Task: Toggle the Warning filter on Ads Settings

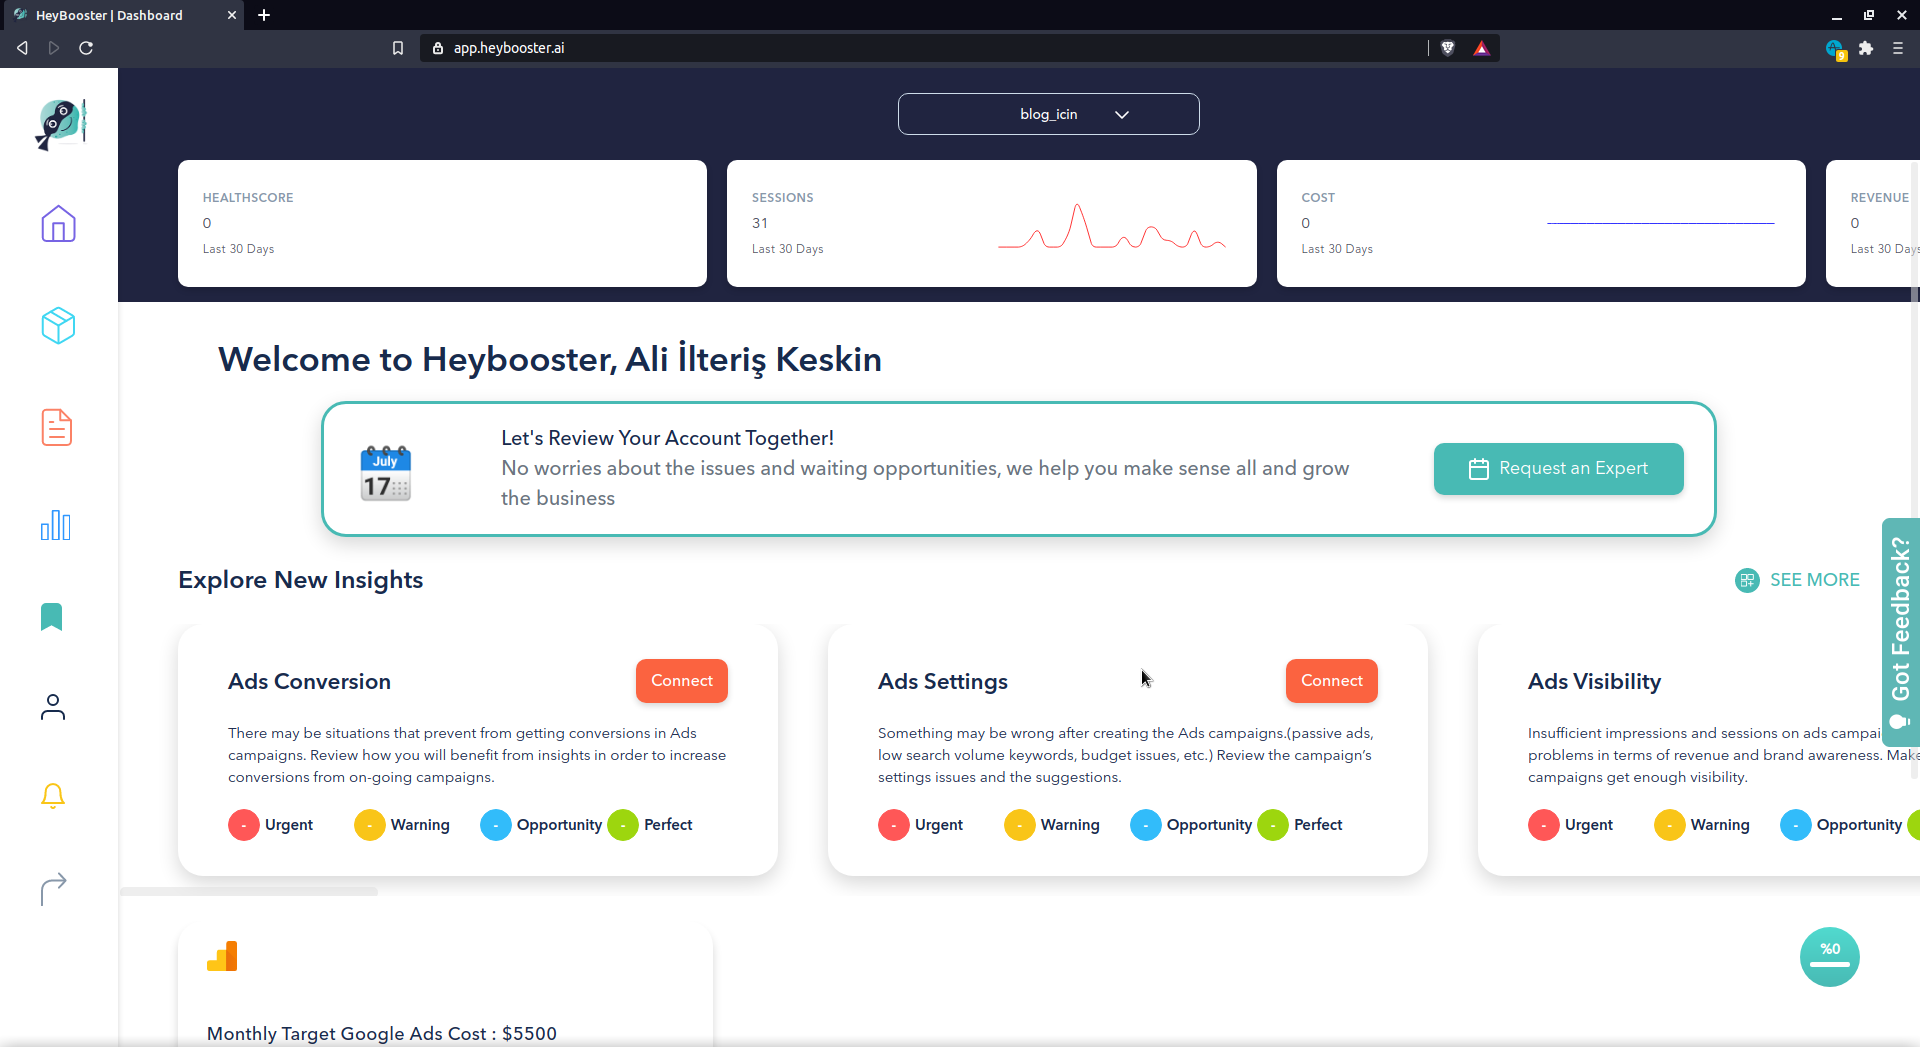Action: [1019, 825]
